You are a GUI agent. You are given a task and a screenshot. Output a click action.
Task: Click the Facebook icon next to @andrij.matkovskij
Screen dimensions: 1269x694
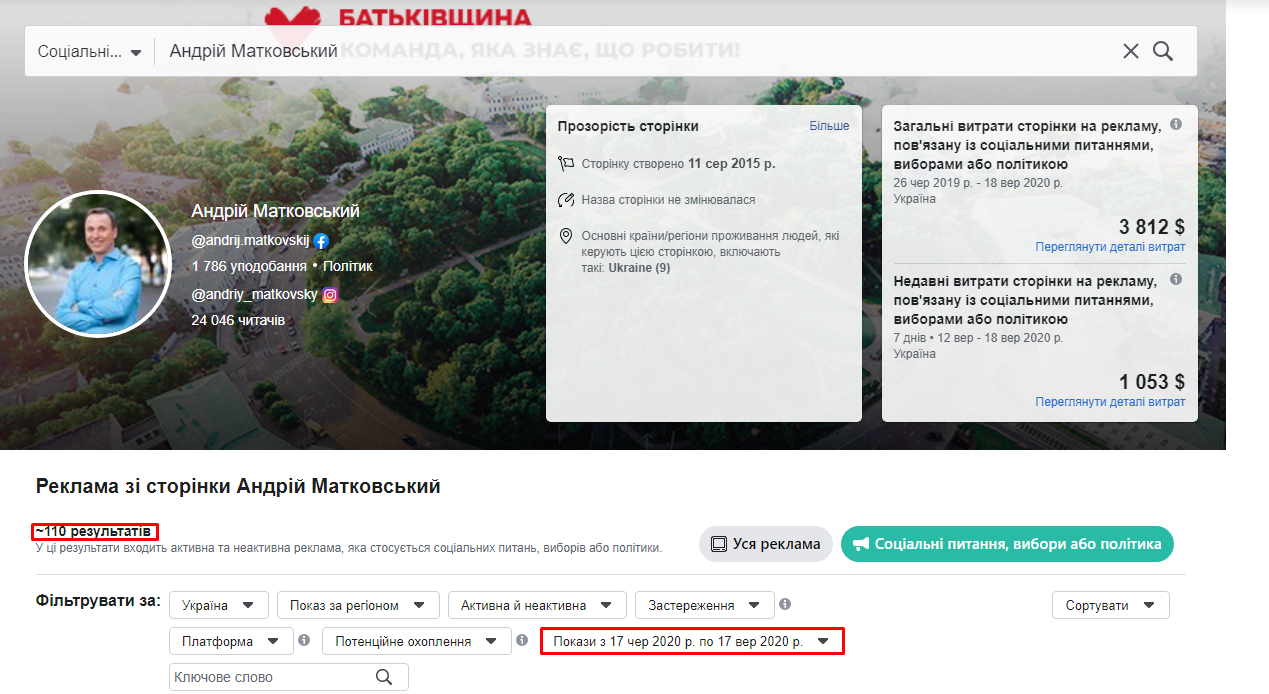pos(321,241)
